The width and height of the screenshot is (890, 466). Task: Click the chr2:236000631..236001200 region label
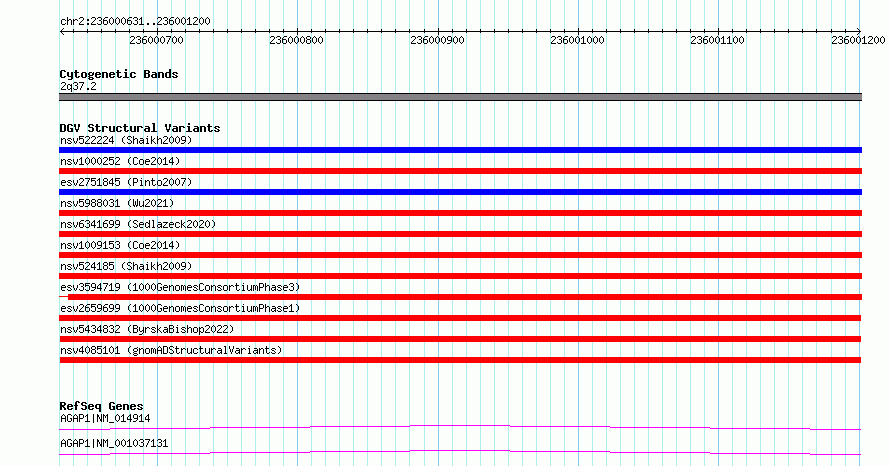click(135, 21)
